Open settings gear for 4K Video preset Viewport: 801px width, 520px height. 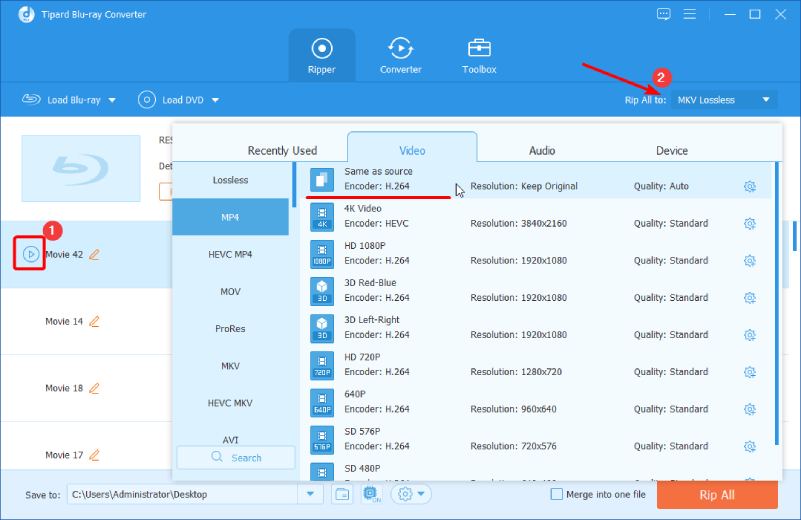[x=749, y=224]
